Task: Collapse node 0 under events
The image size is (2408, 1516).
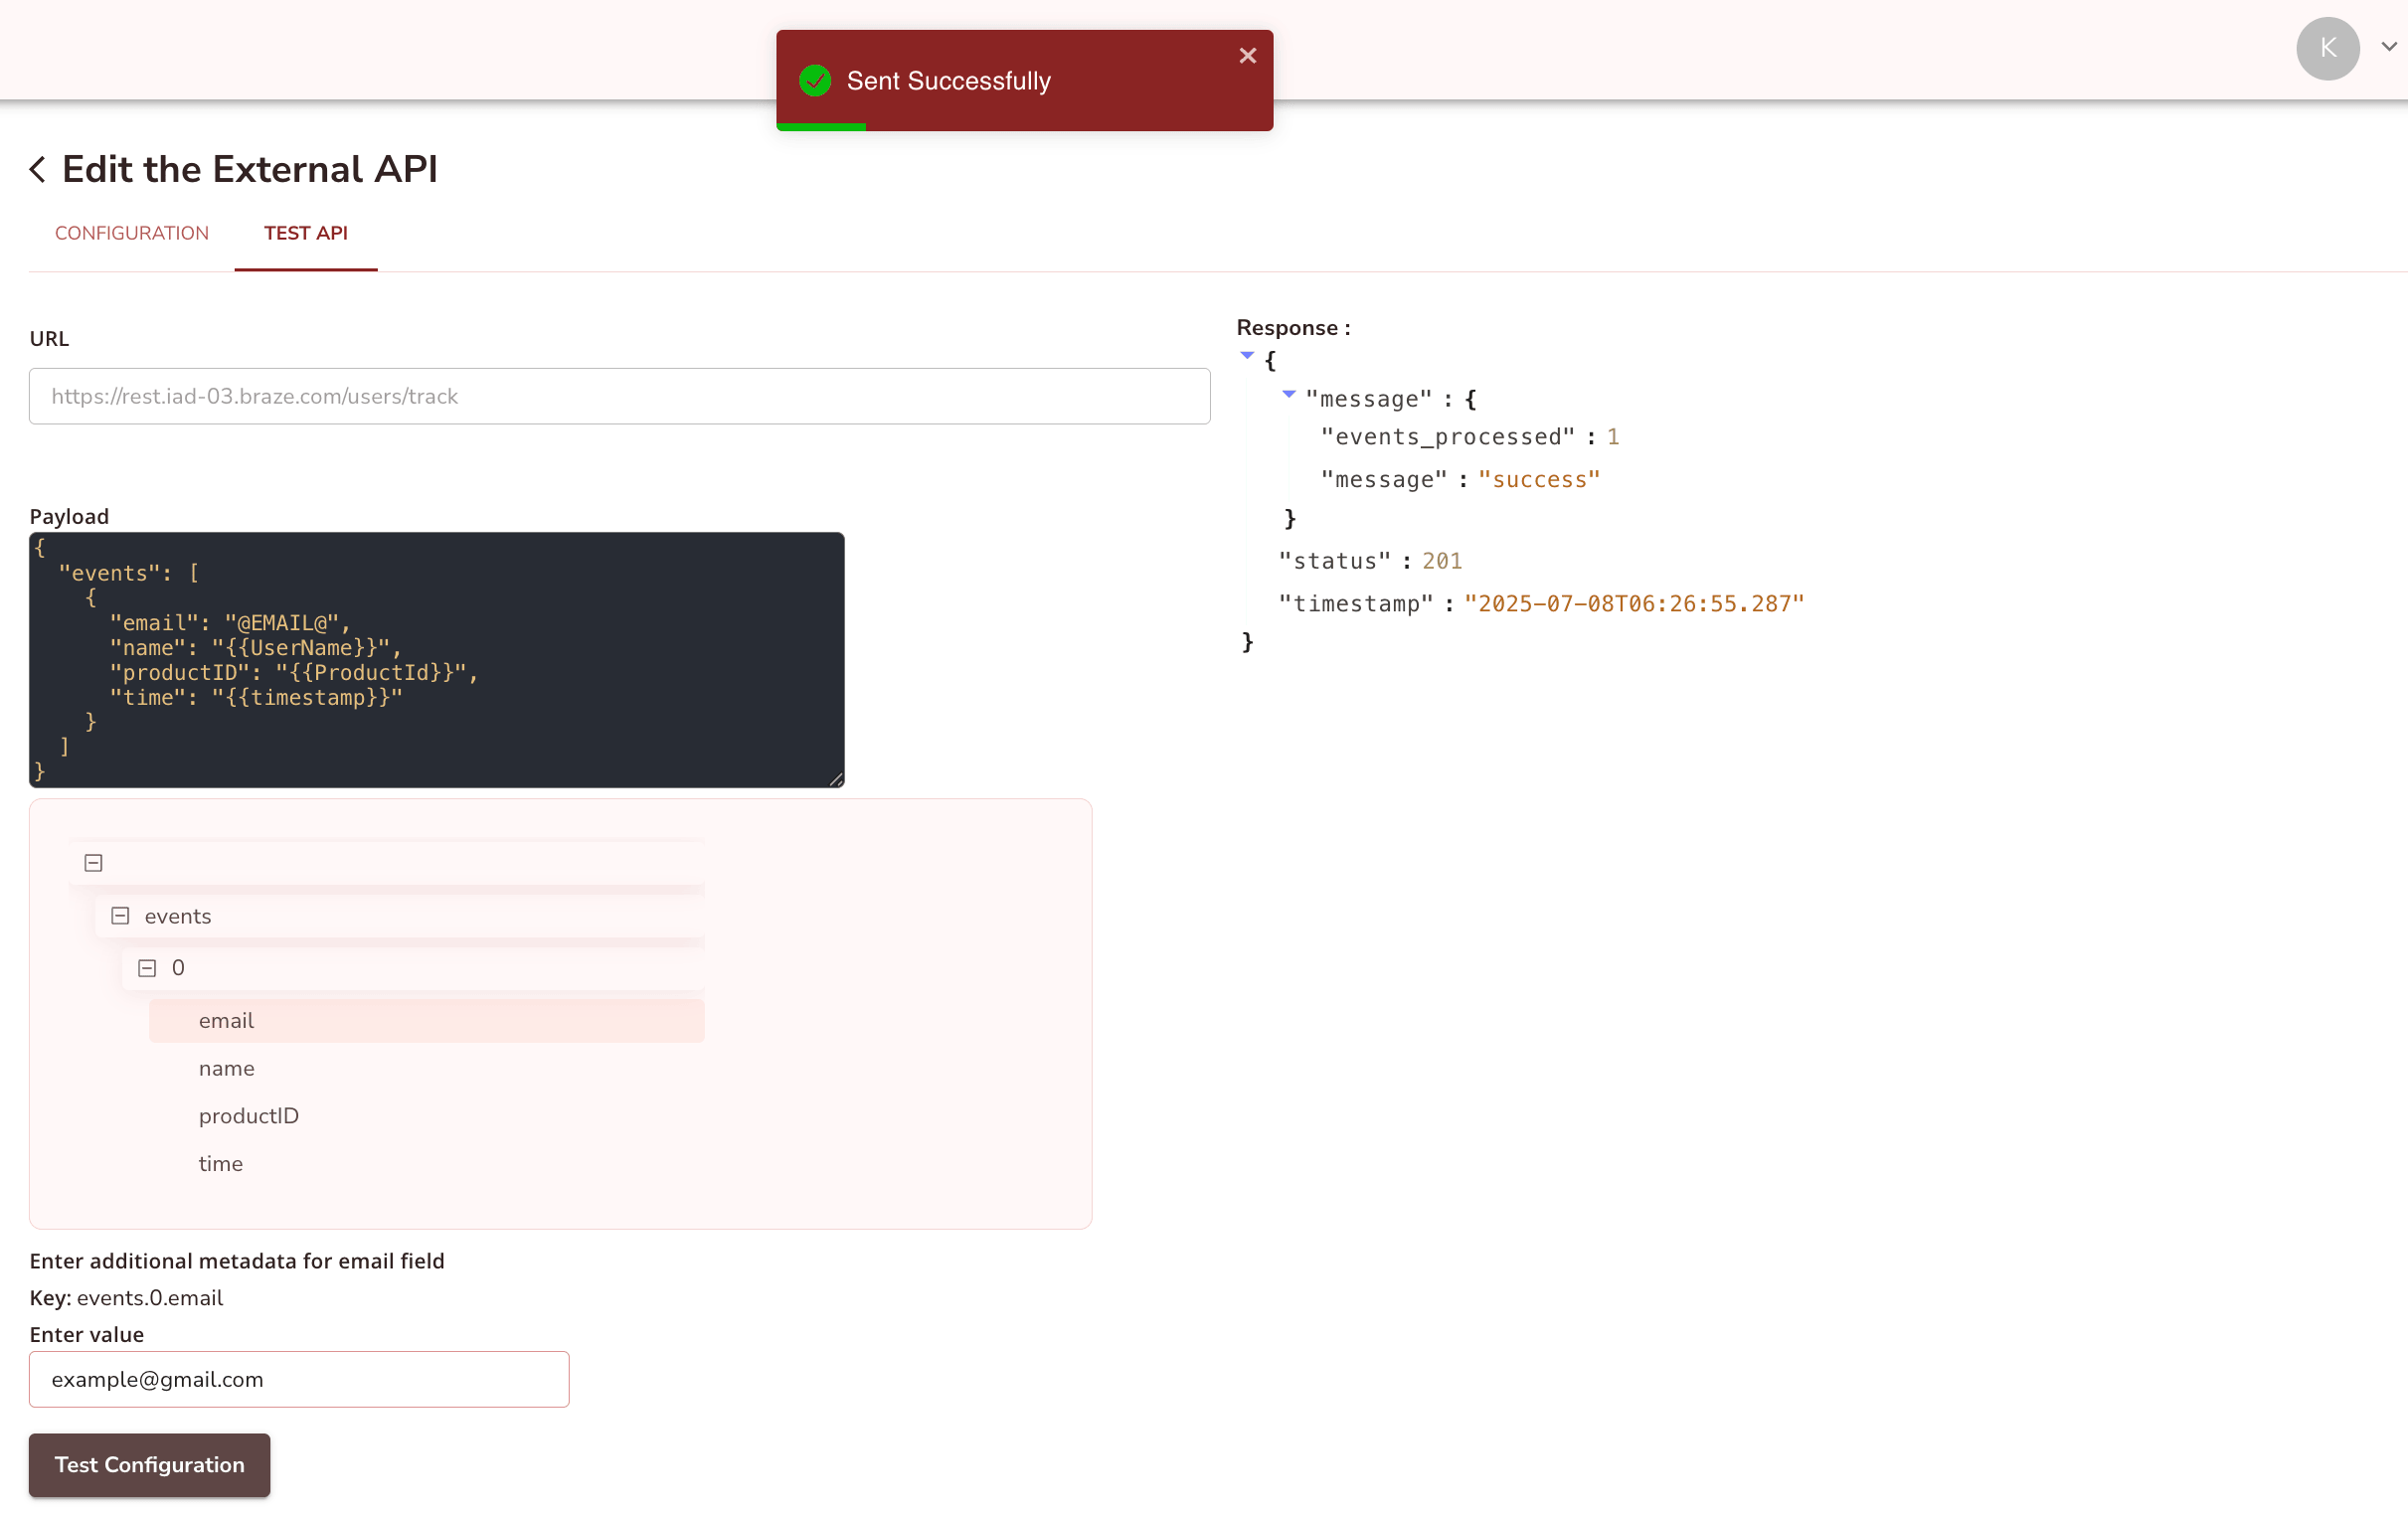Action: 148,967
